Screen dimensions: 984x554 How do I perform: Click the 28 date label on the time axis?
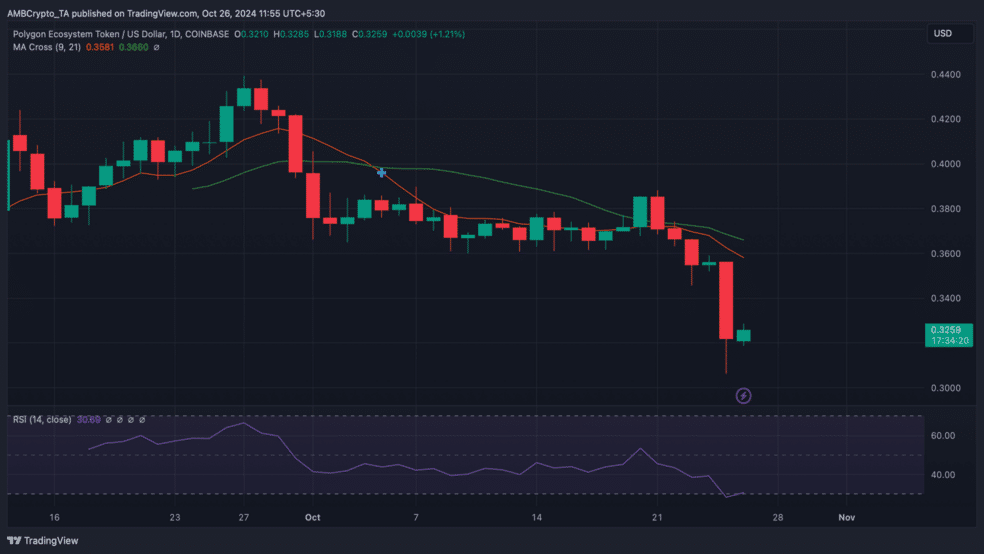(778, 518)
